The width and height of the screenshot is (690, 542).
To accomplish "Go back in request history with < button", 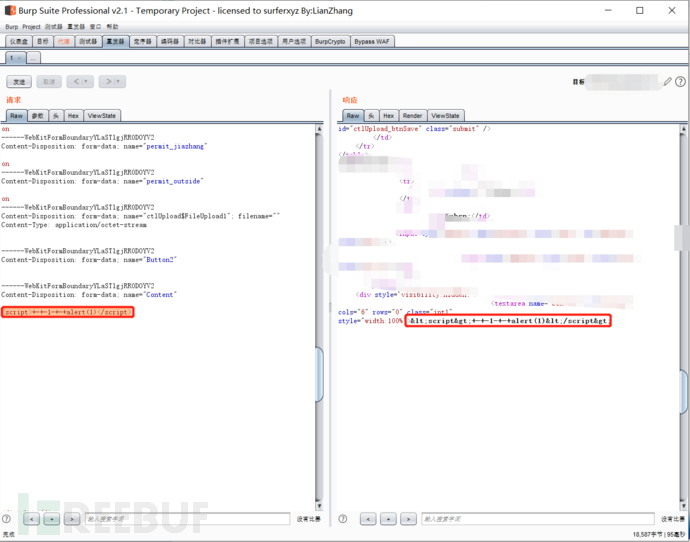I will [77, 81].
